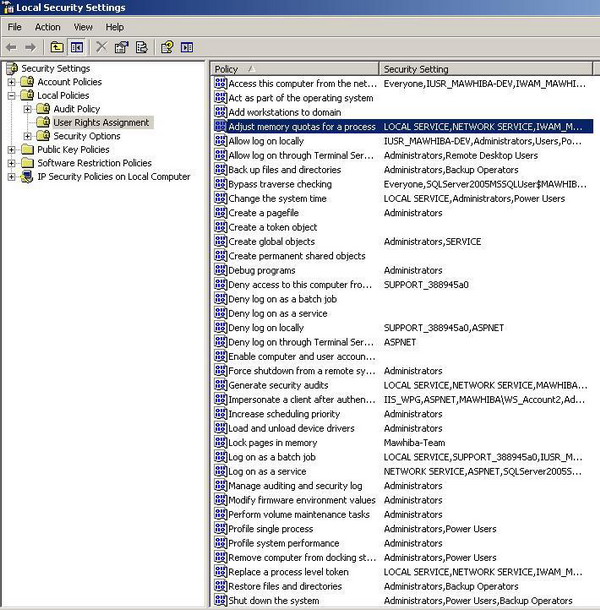Select Restore files and directories policy
The image size is (600, 610).
click(285, 586)
